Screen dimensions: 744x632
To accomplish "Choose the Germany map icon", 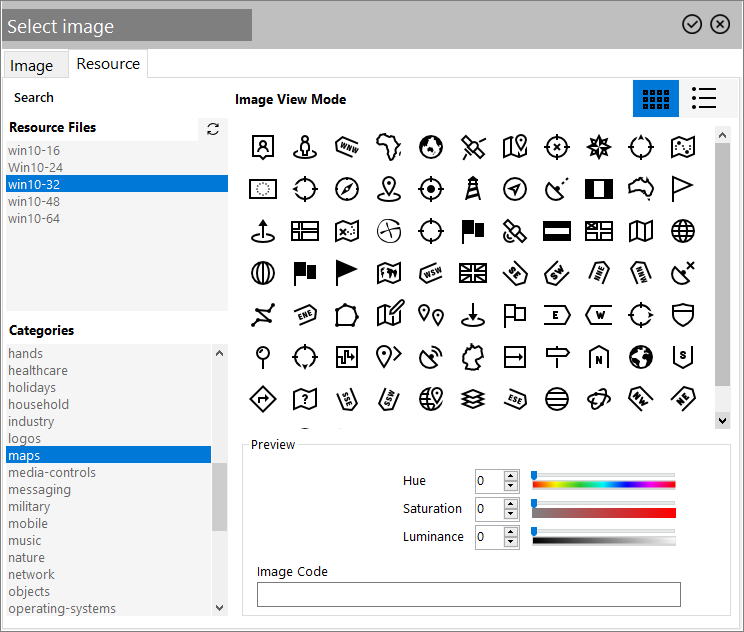I will (x=473, y=357).
